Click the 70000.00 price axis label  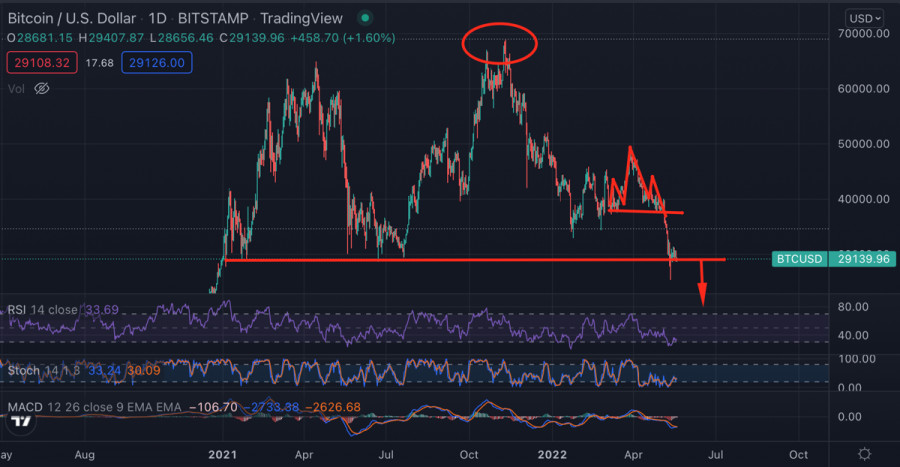click(x=864, y=33)
